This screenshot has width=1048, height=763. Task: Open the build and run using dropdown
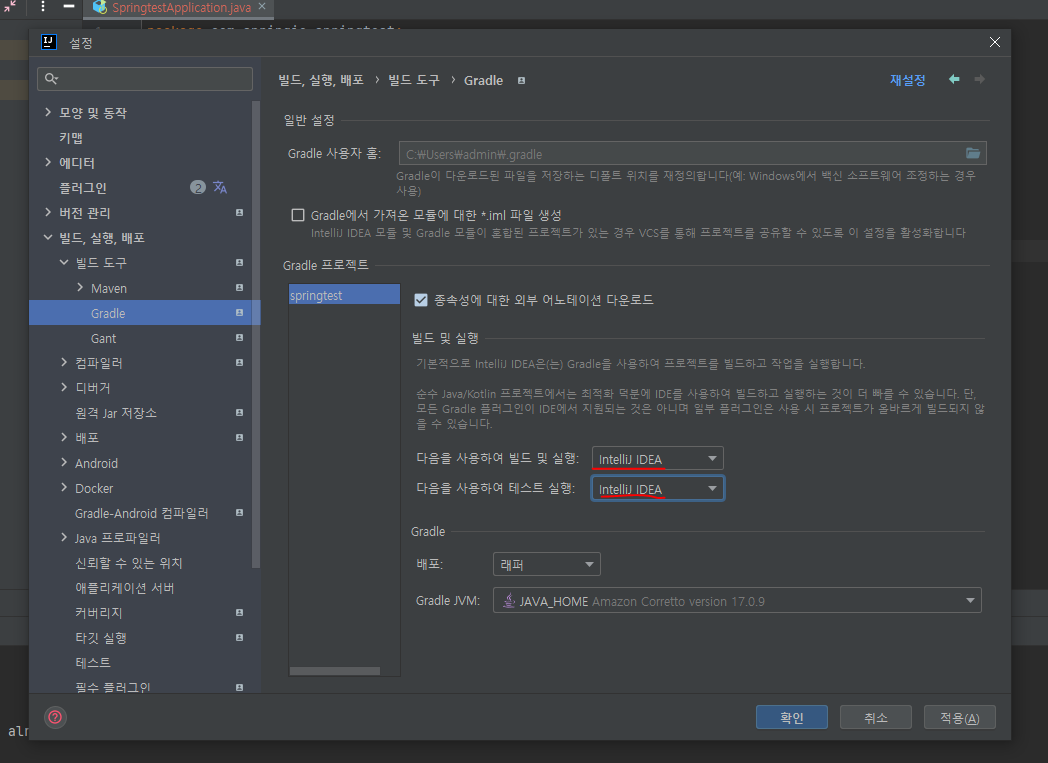click(x=657, y=458)
